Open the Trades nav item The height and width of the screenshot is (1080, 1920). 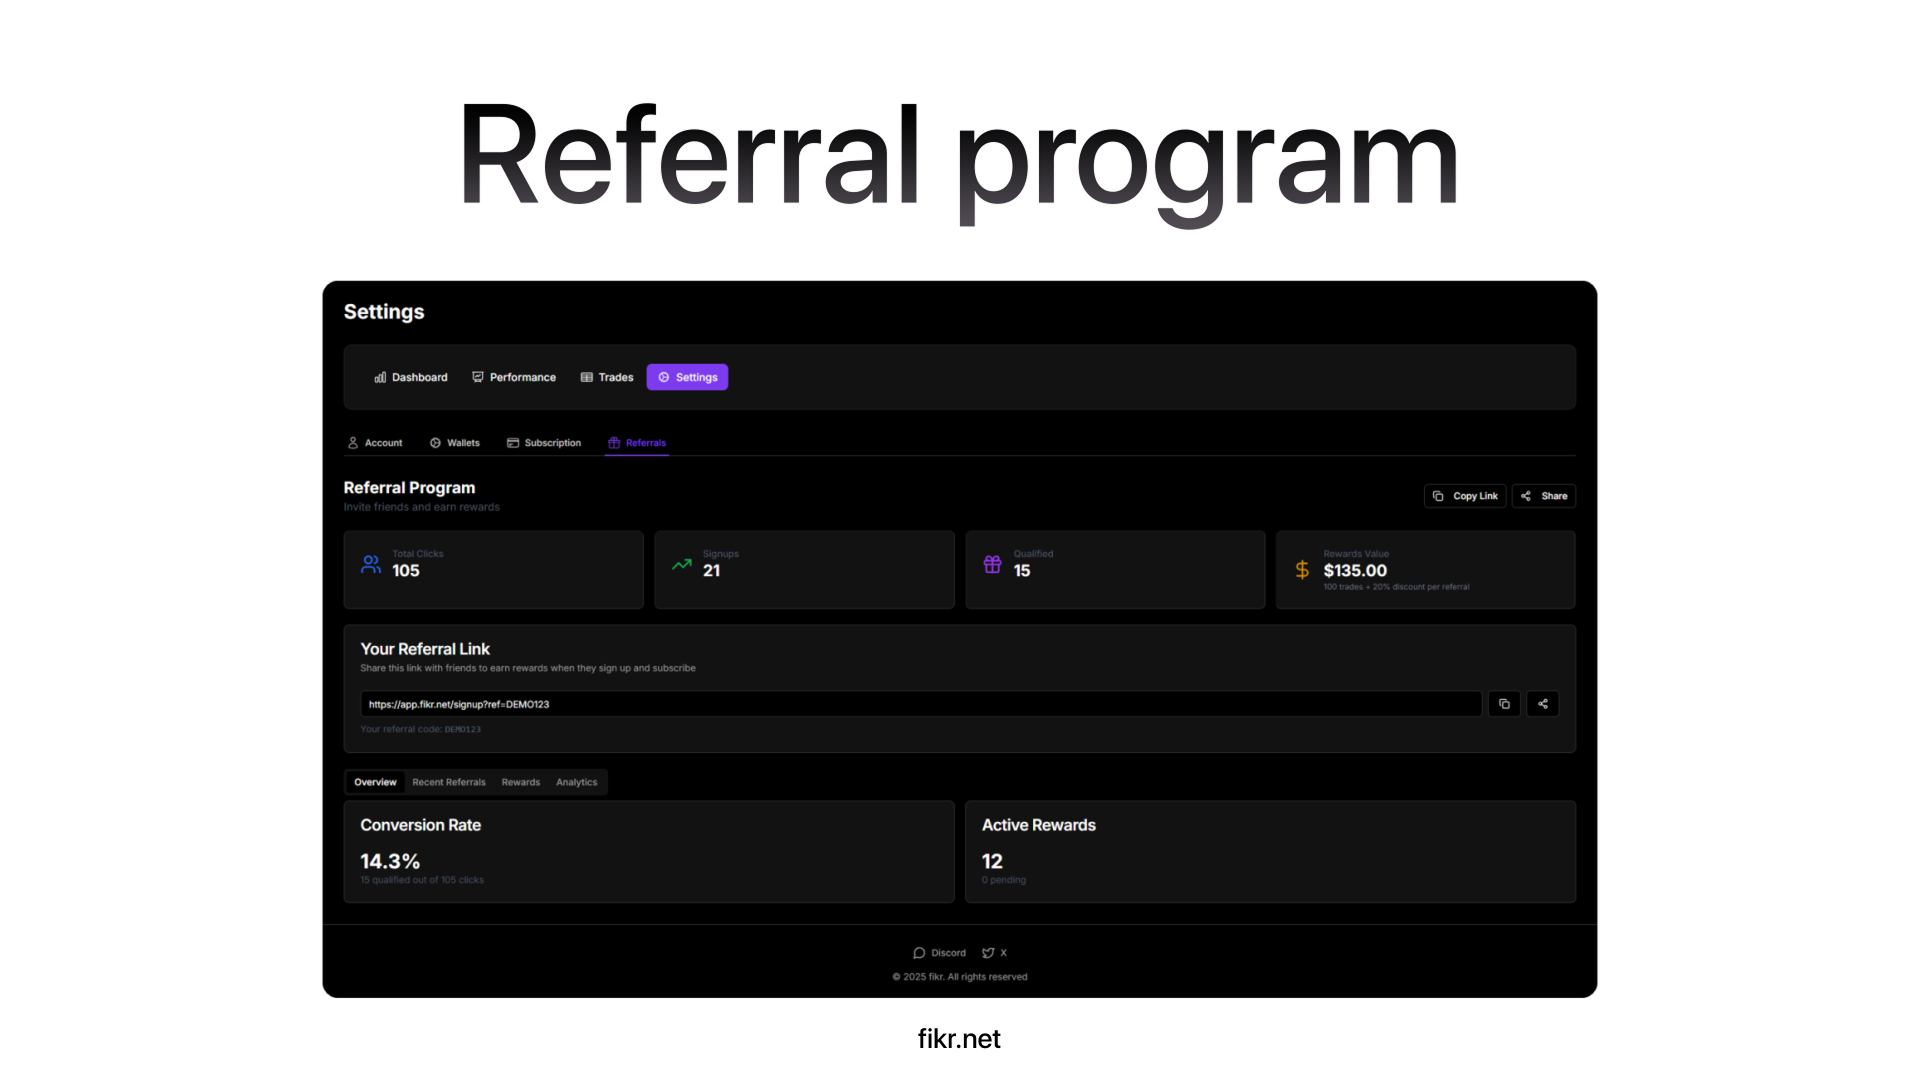click(x=607, y=377)
